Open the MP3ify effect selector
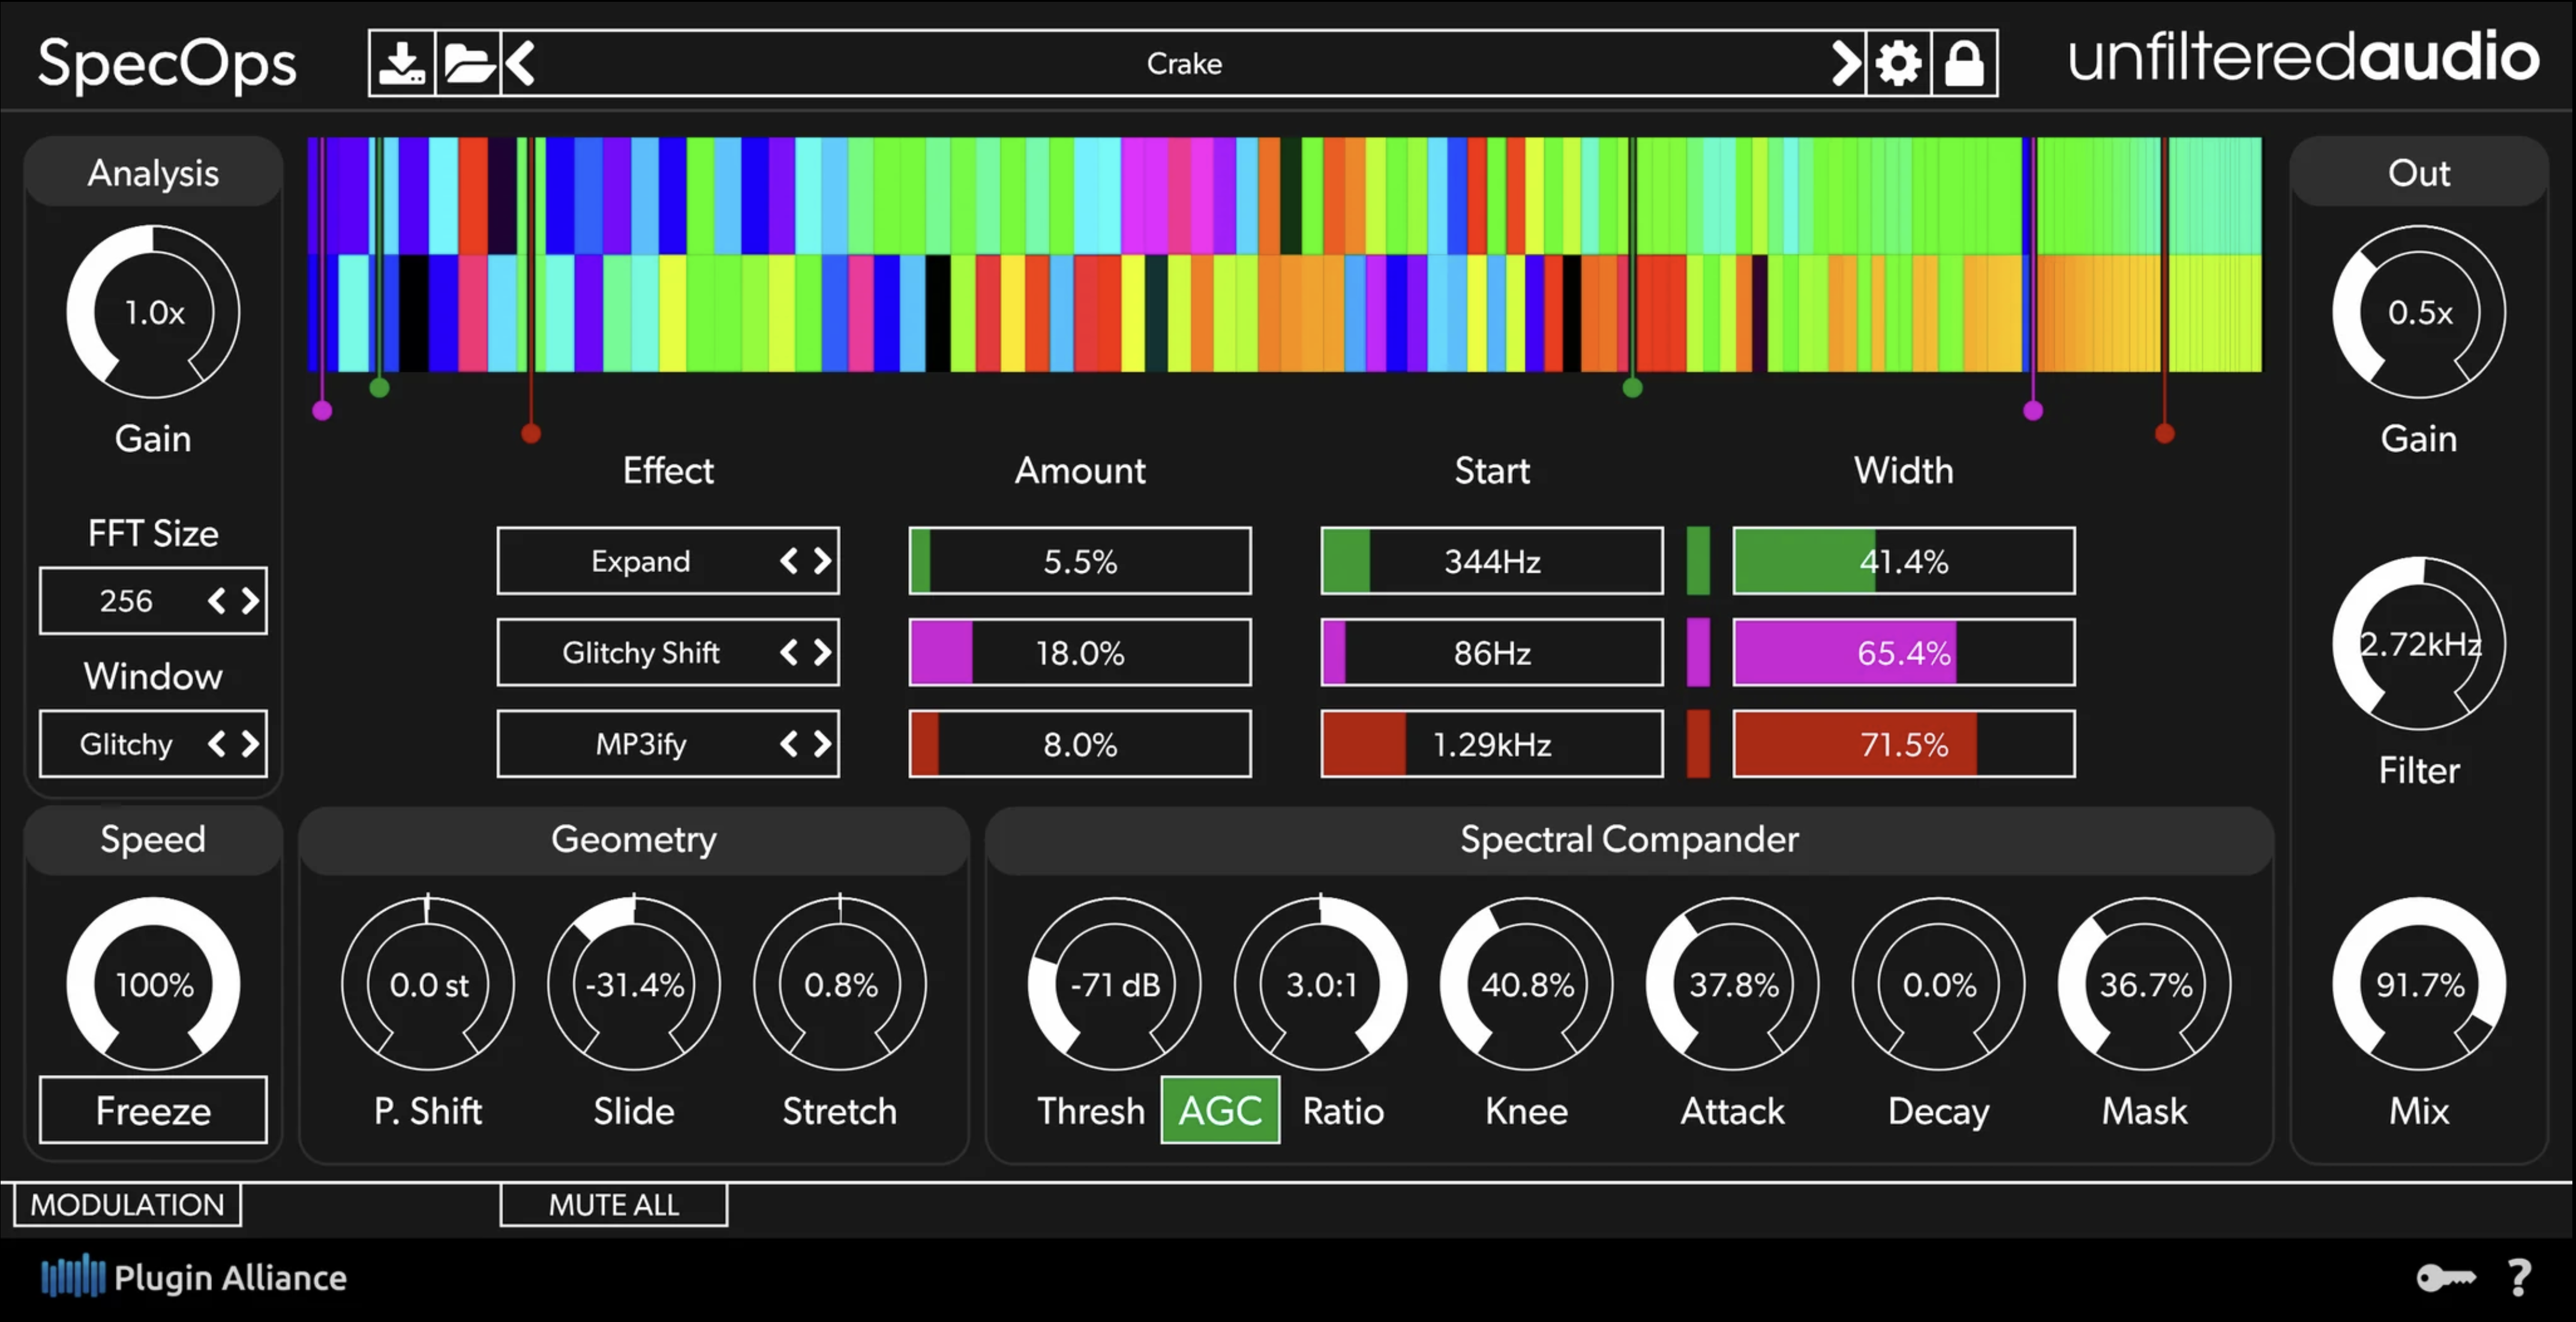Image resolution: width=2576 pixels, height=1322 pixels. point(668,744)
